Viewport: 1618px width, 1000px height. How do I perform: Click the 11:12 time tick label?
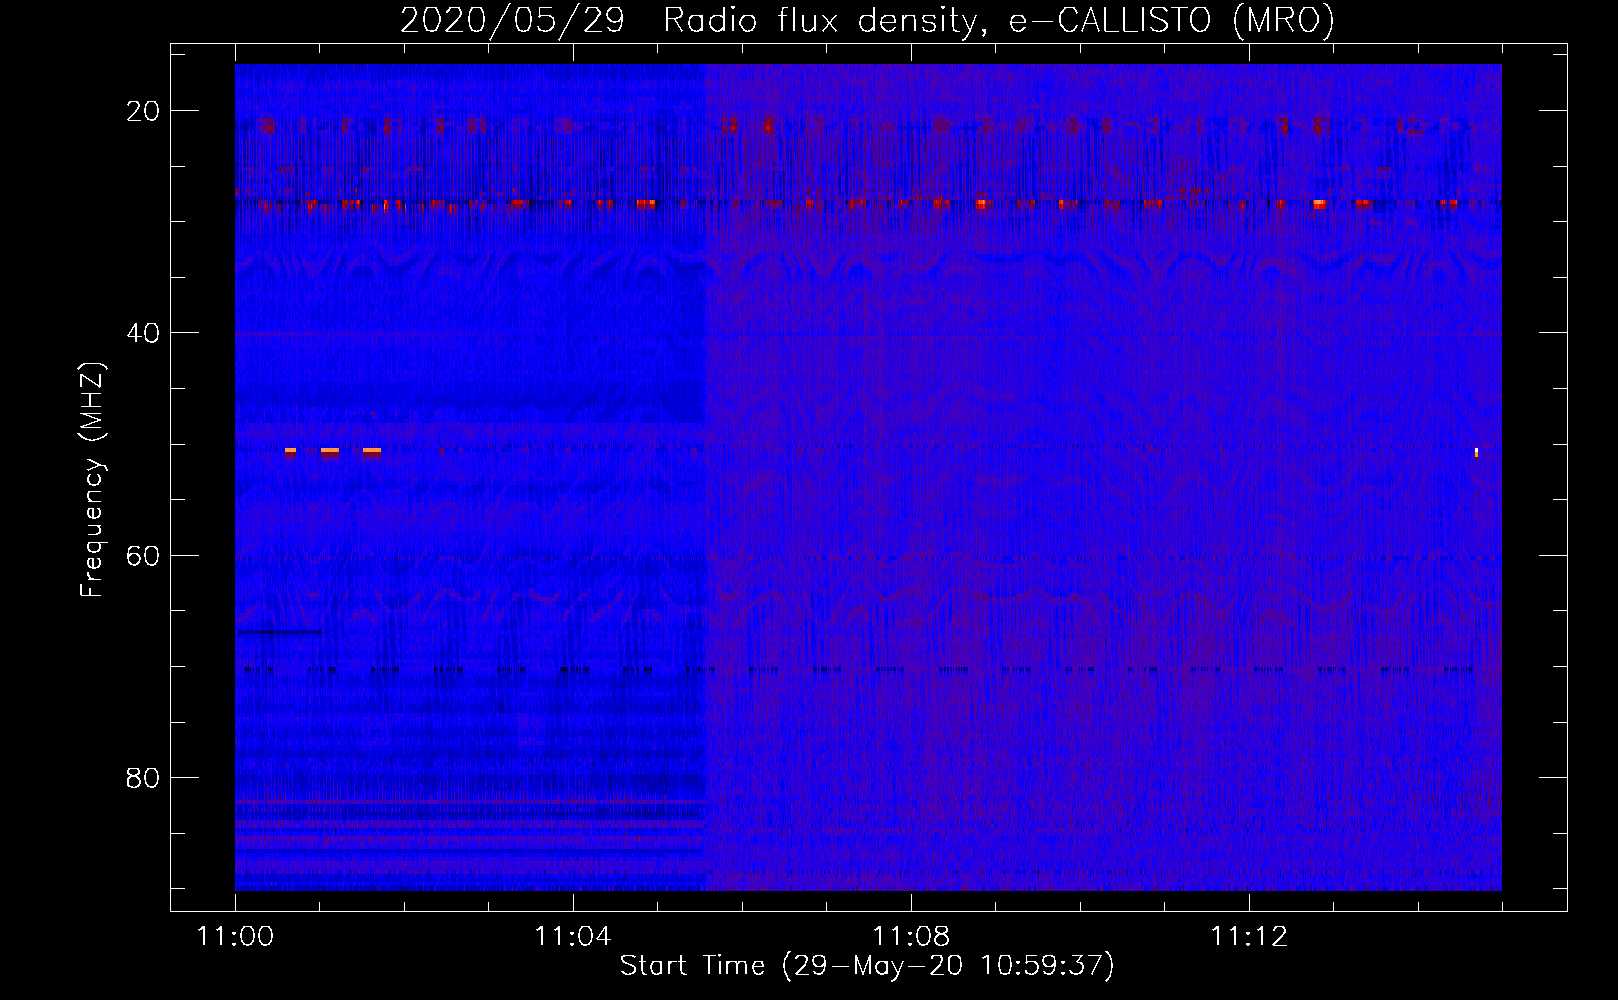click(x=1249, y=937)
